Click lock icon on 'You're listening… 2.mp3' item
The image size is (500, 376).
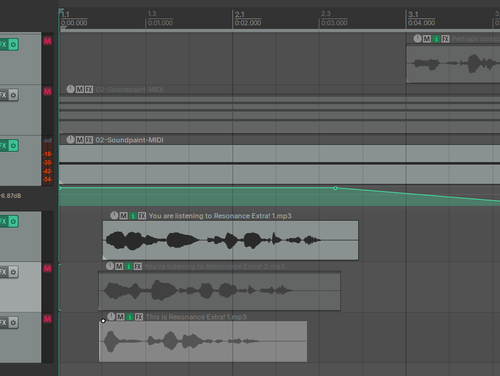click(x=110, y=266)
